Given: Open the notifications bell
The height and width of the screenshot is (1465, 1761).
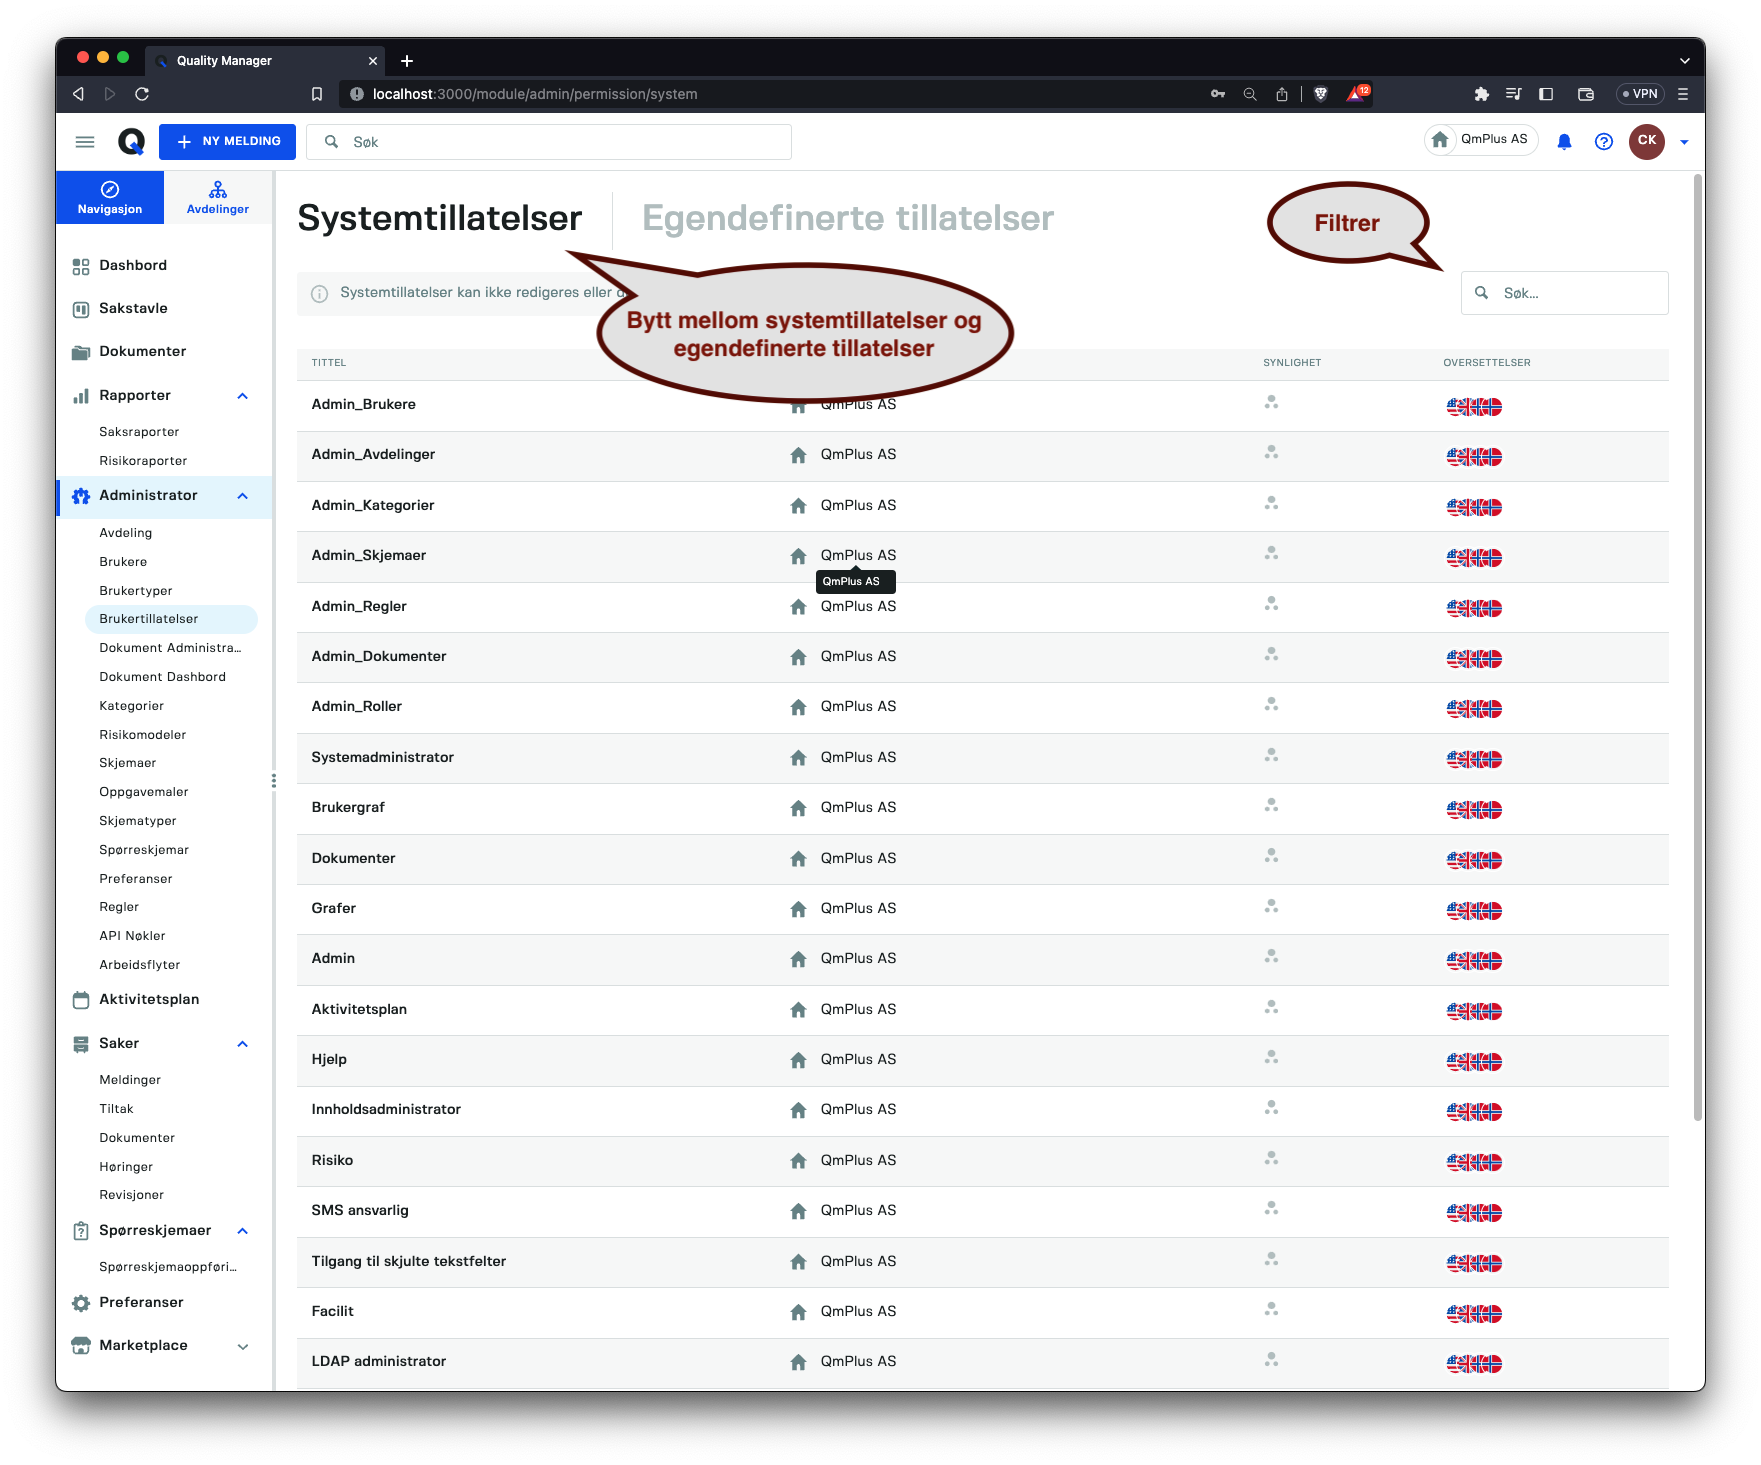Looking at the screenshot, I should 1564,142.
